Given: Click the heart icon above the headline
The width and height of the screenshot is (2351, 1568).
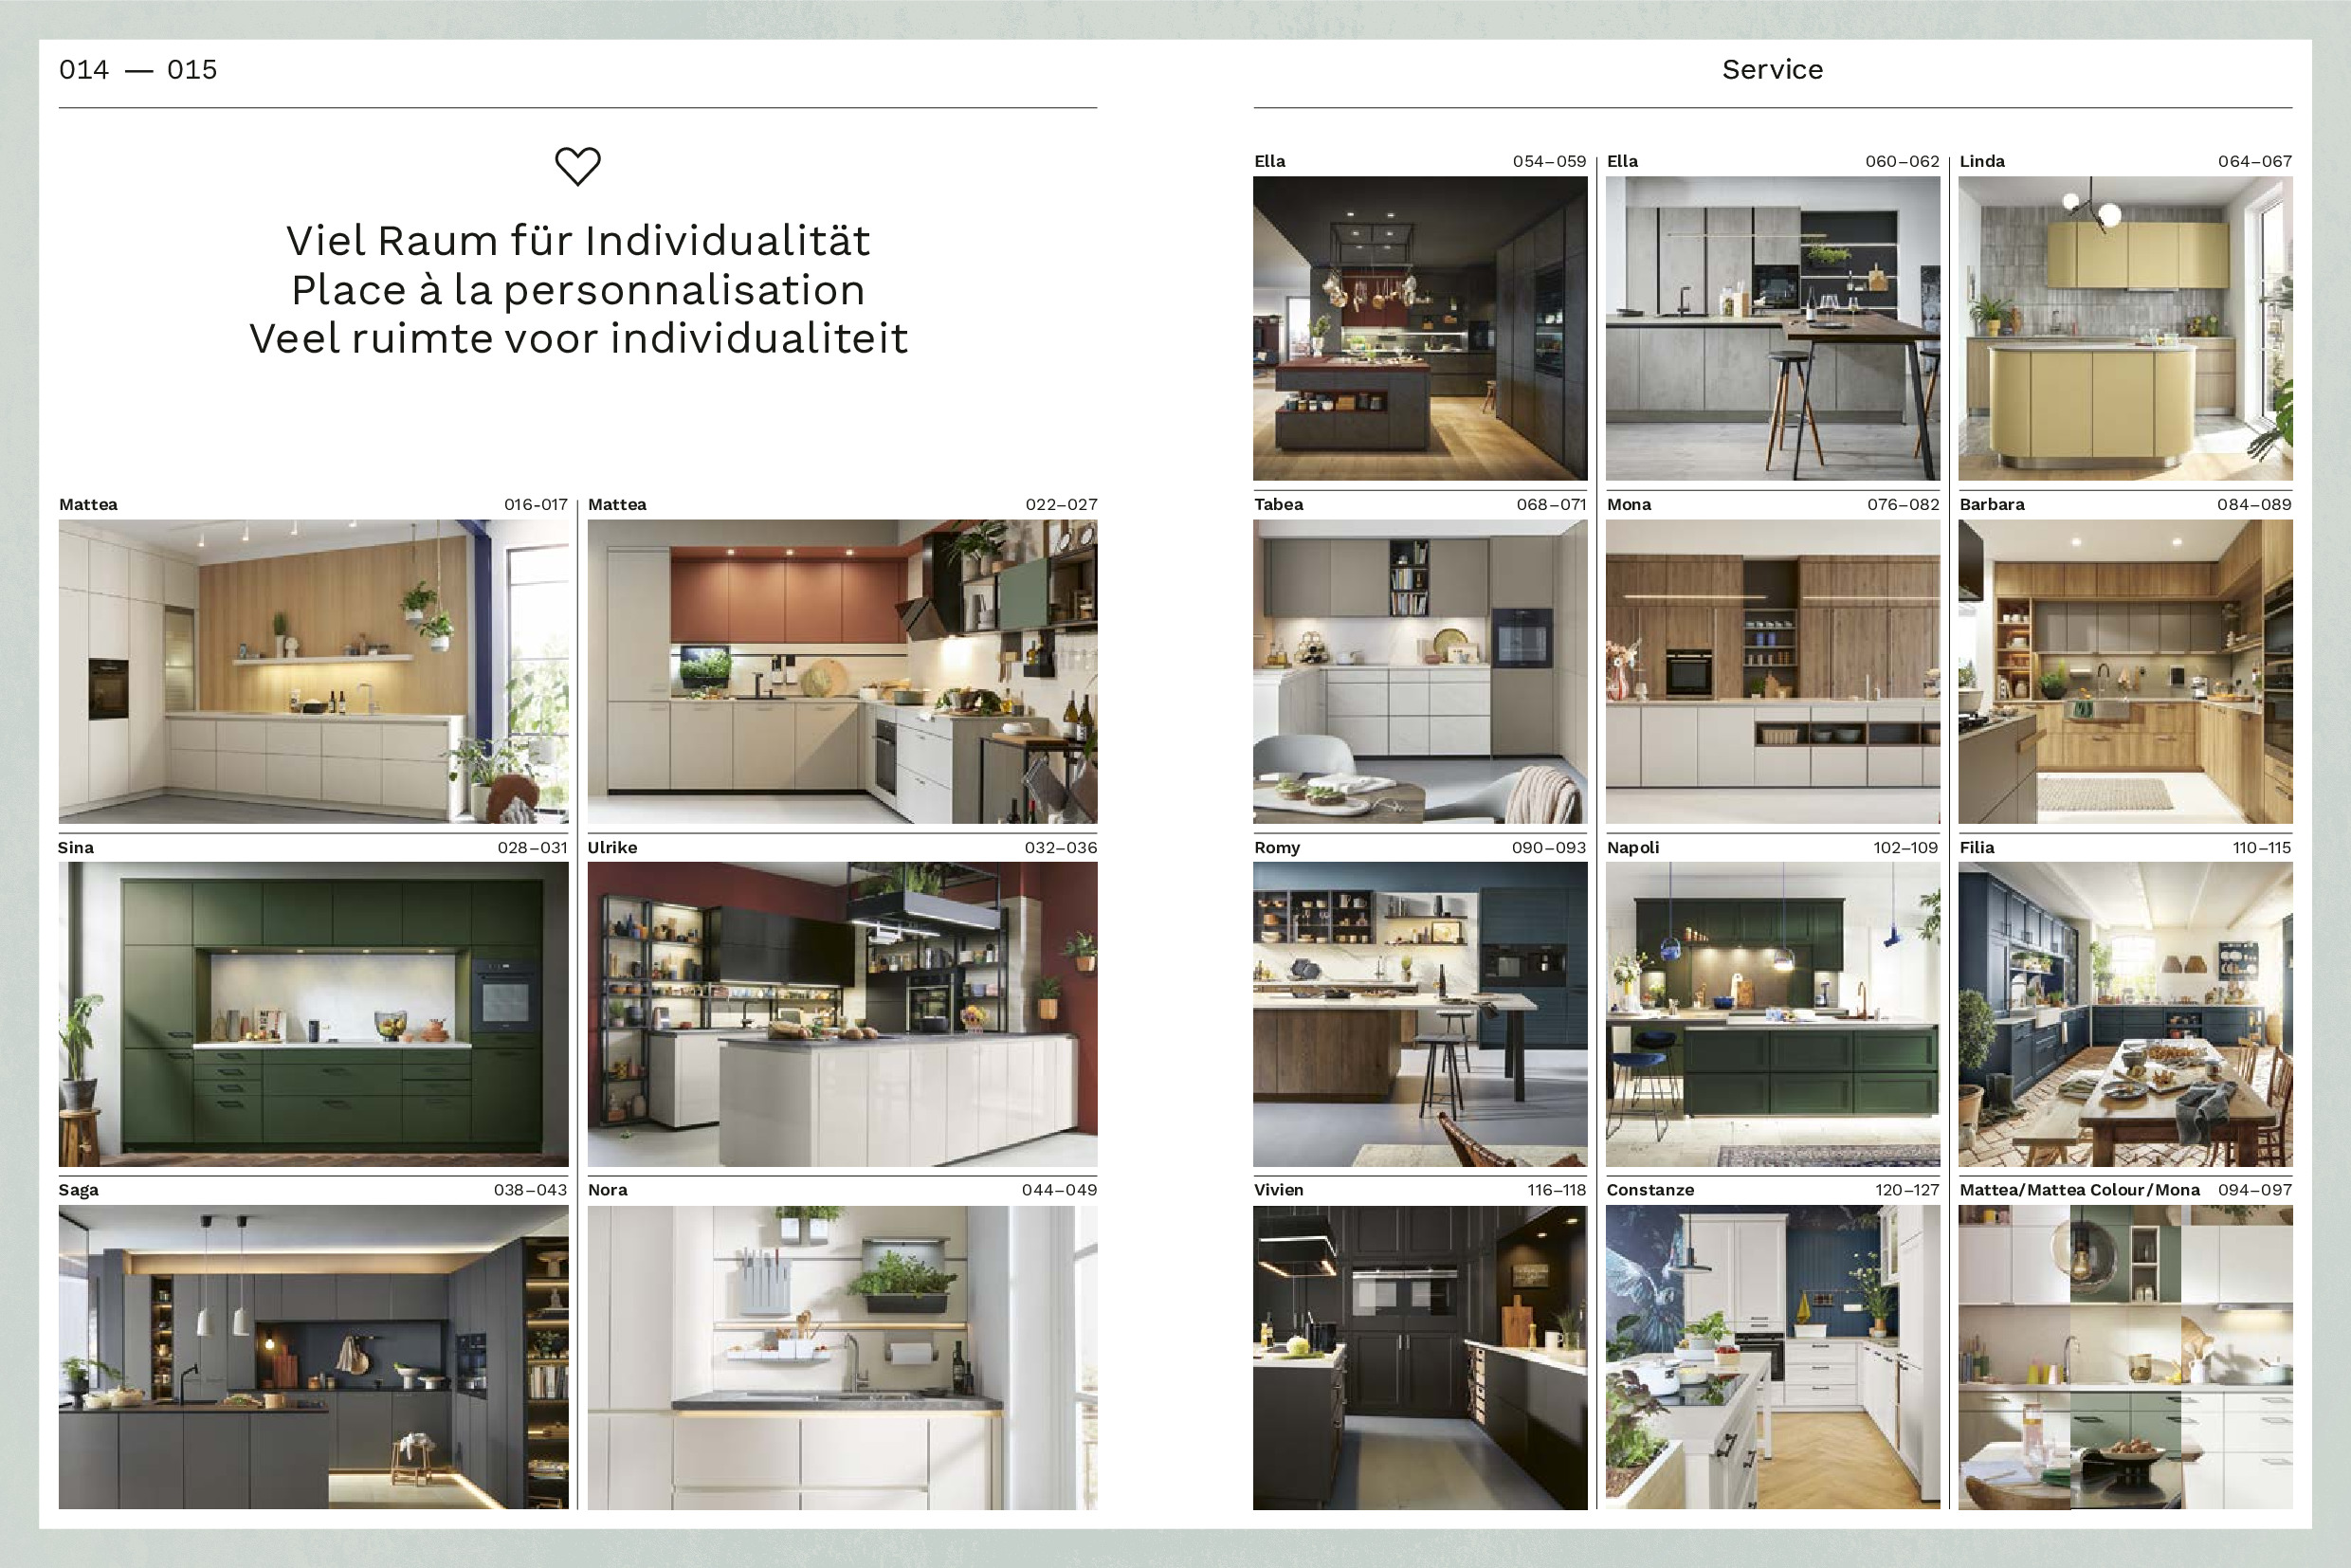Looking at the screenshot, I should 577,166.
